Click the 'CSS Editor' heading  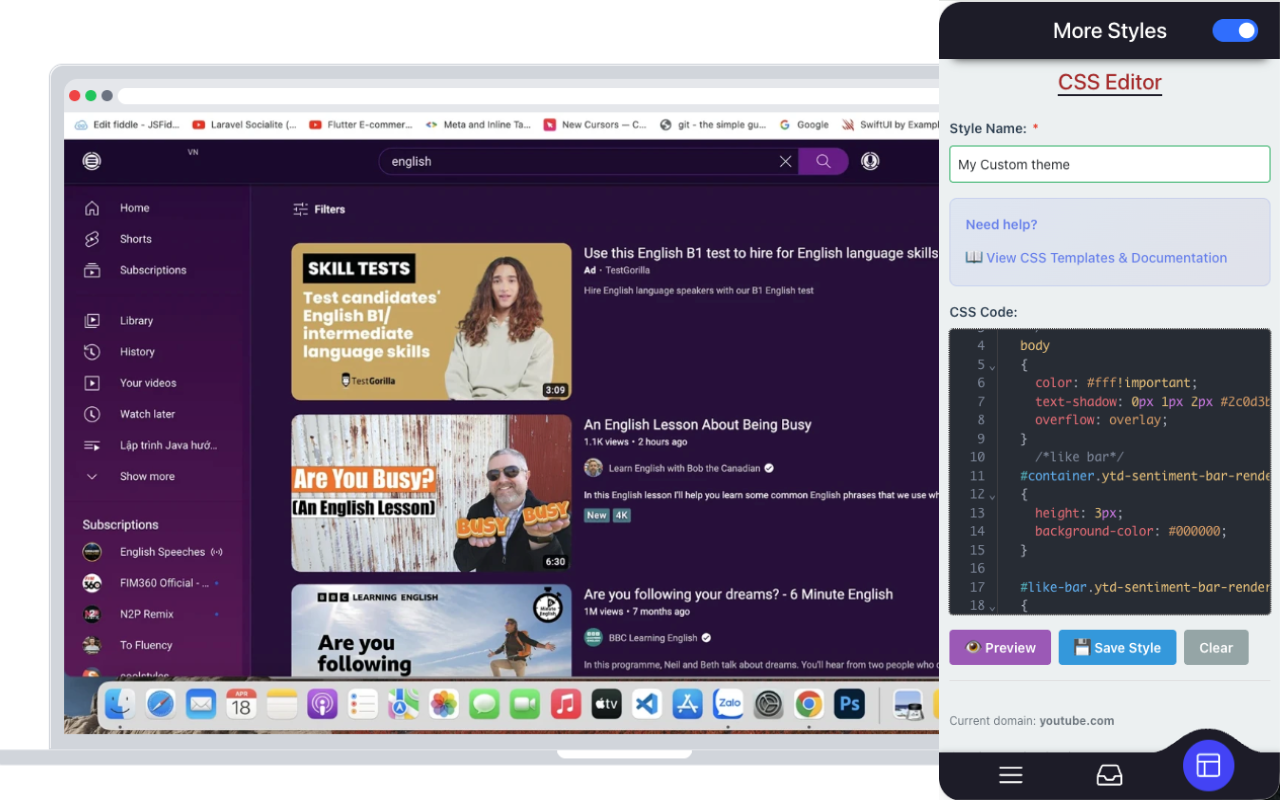[x=1110, y=82]
